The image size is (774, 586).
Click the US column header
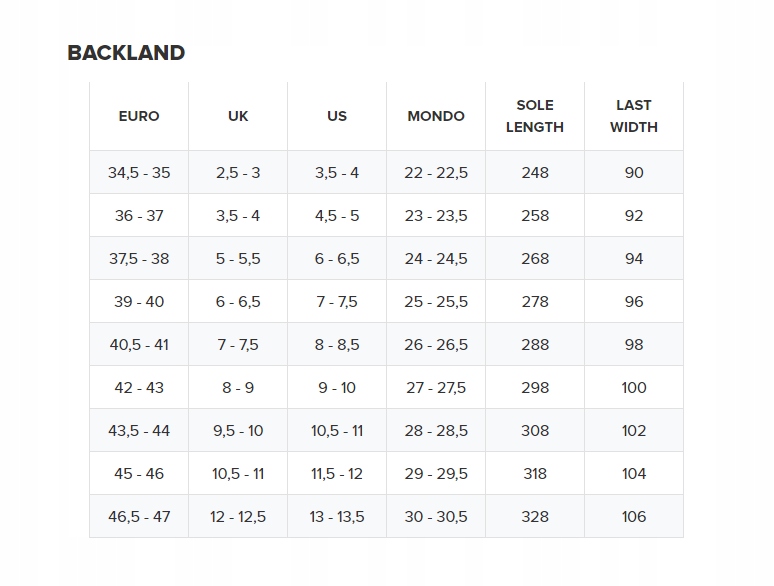coord(337,116)
